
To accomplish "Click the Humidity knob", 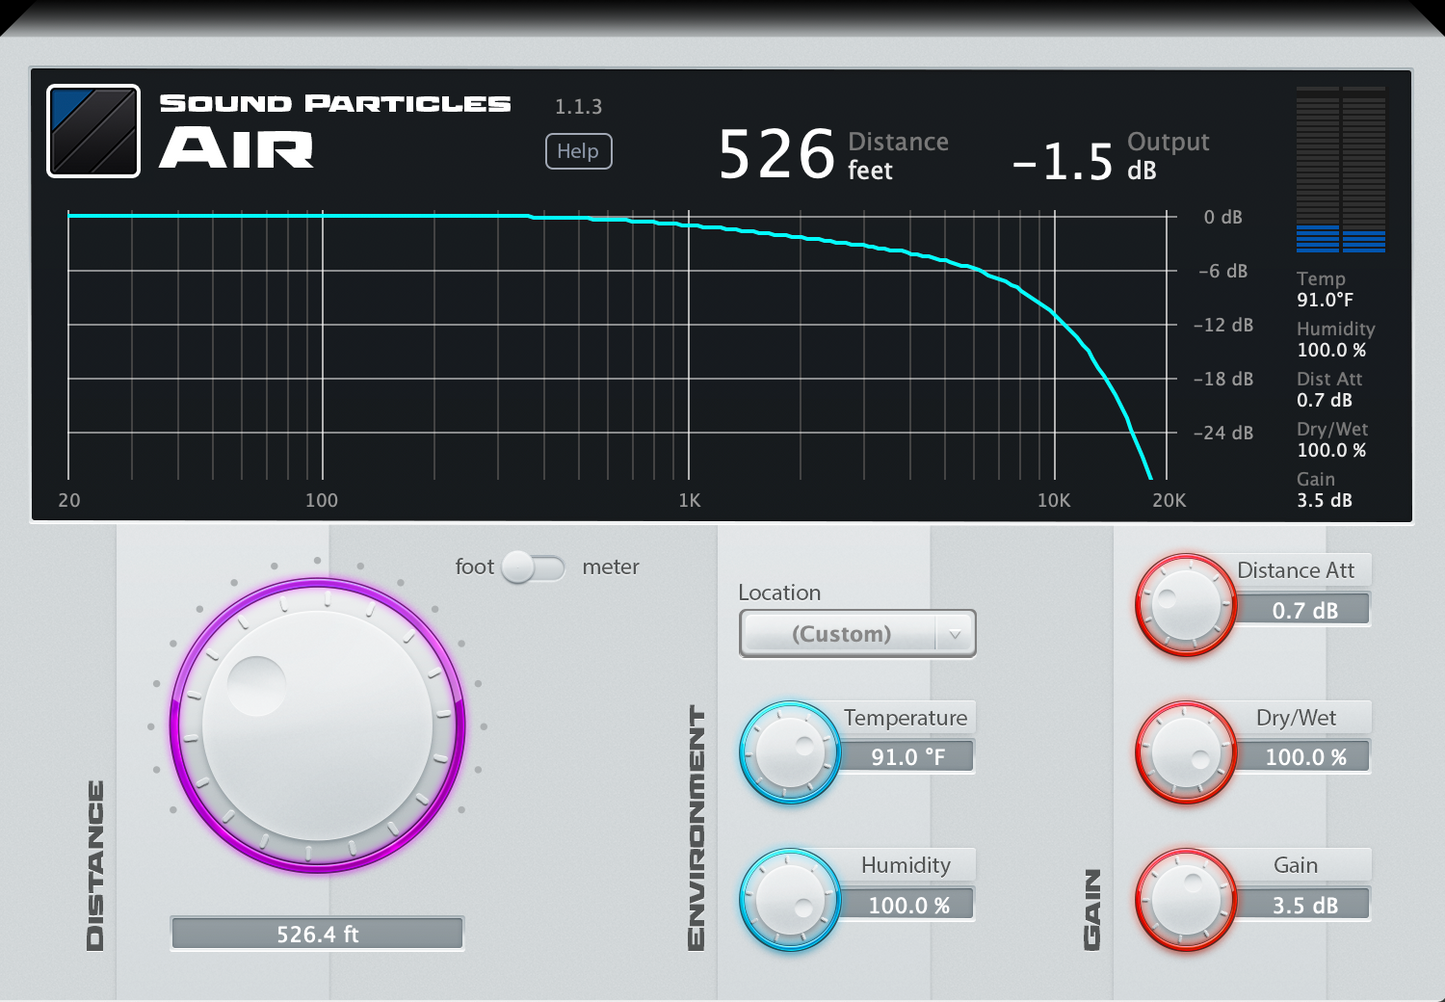I will (790, 899).
